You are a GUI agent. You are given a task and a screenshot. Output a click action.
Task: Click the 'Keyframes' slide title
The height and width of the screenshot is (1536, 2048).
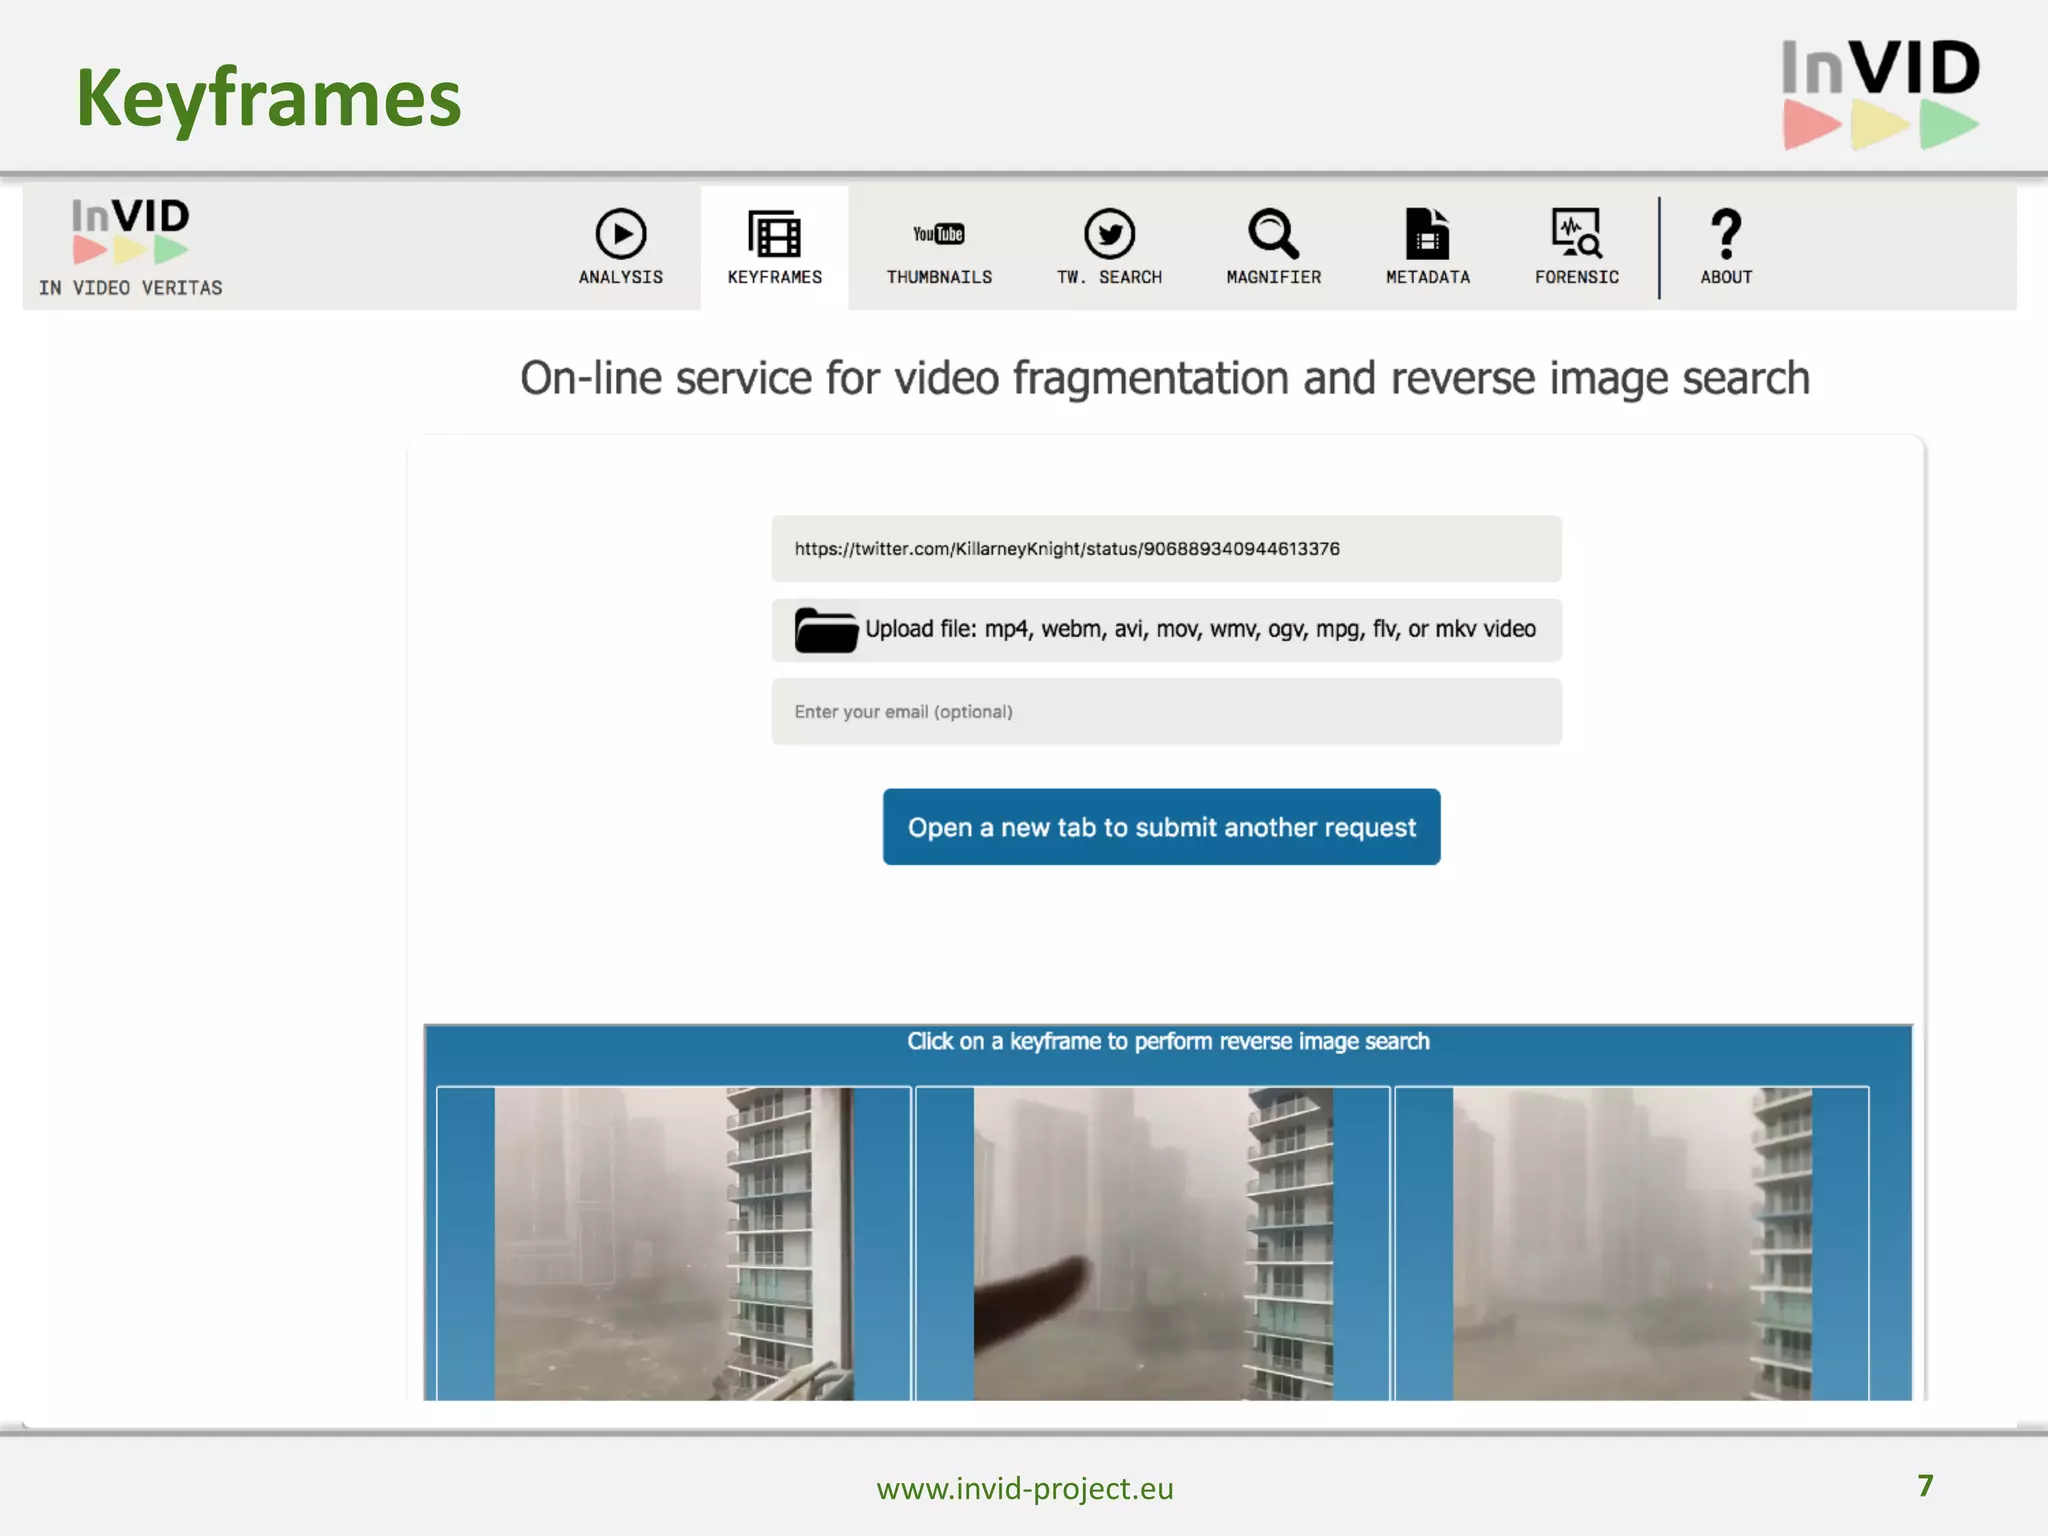click(269, 100)
